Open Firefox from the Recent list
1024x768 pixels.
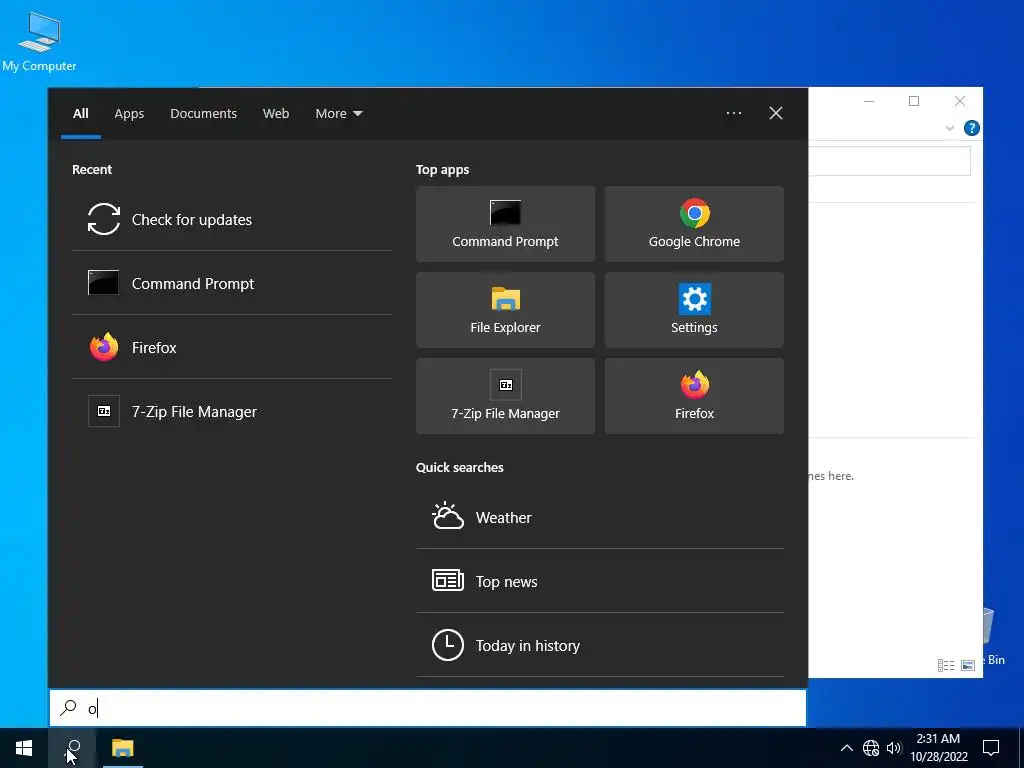[x=232, y=347]
